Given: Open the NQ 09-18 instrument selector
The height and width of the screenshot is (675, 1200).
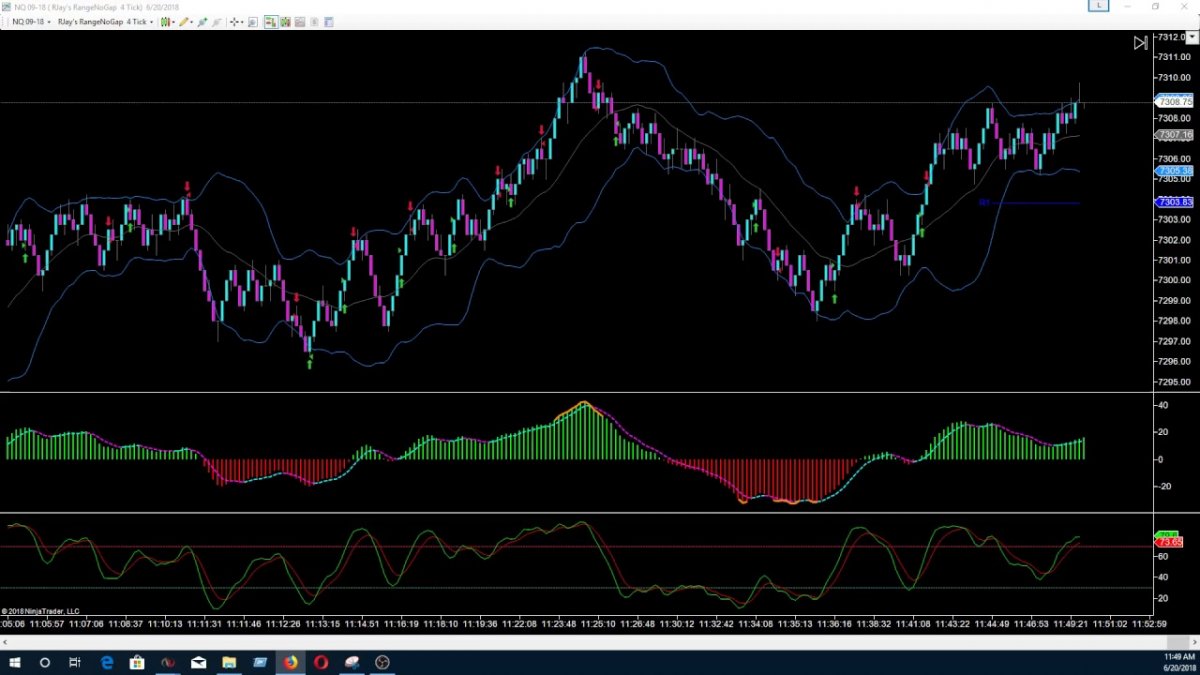Looking at the screenshot, I should 28,21.
